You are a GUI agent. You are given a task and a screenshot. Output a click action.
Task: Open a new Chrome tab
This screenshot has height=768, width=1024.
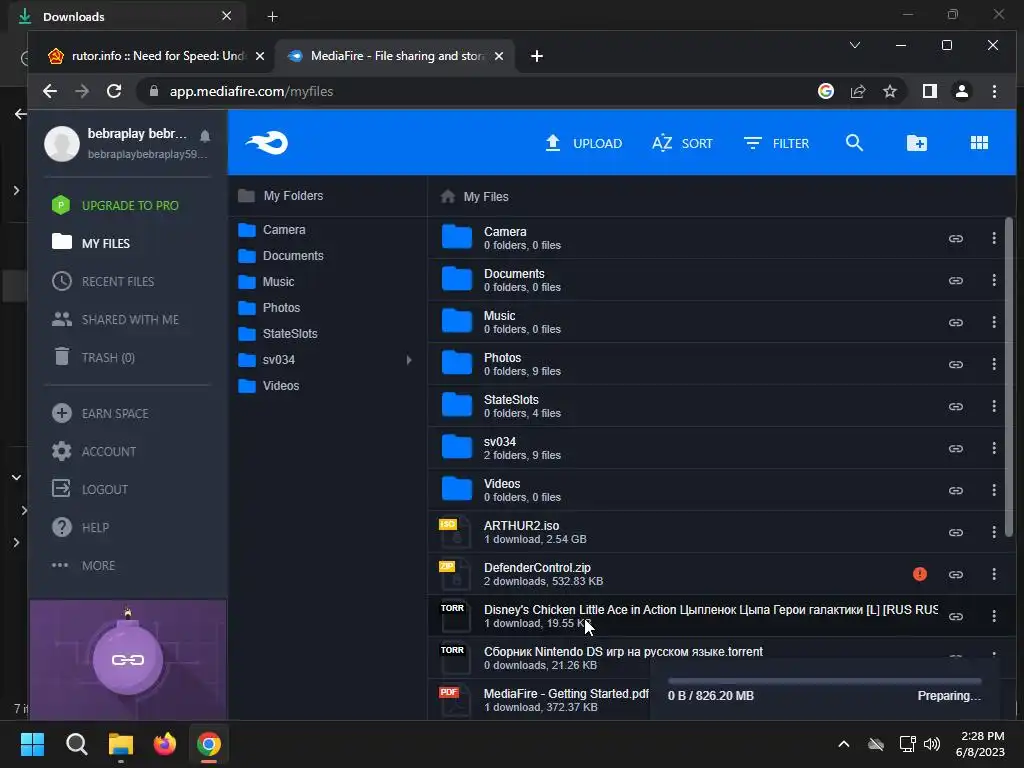[x=537, y=56]
